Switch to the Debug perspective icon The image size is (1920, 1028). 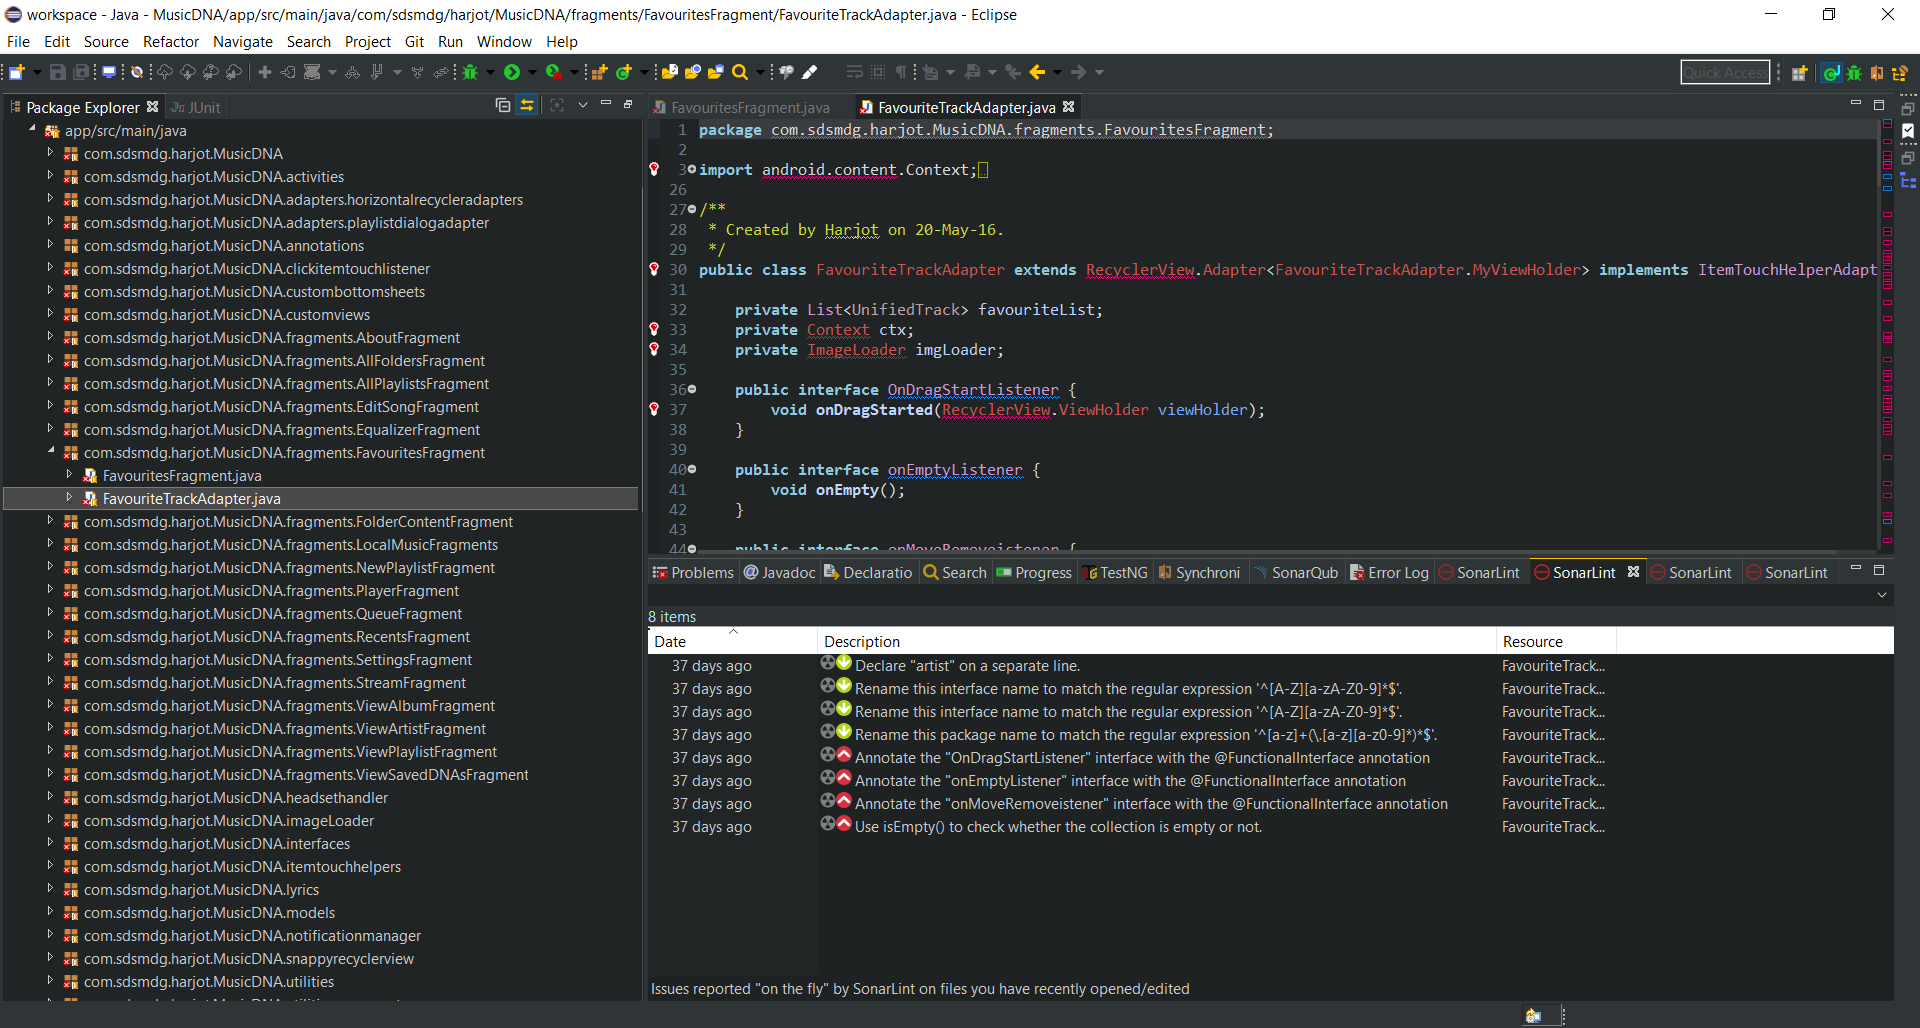pos(1854,73)
